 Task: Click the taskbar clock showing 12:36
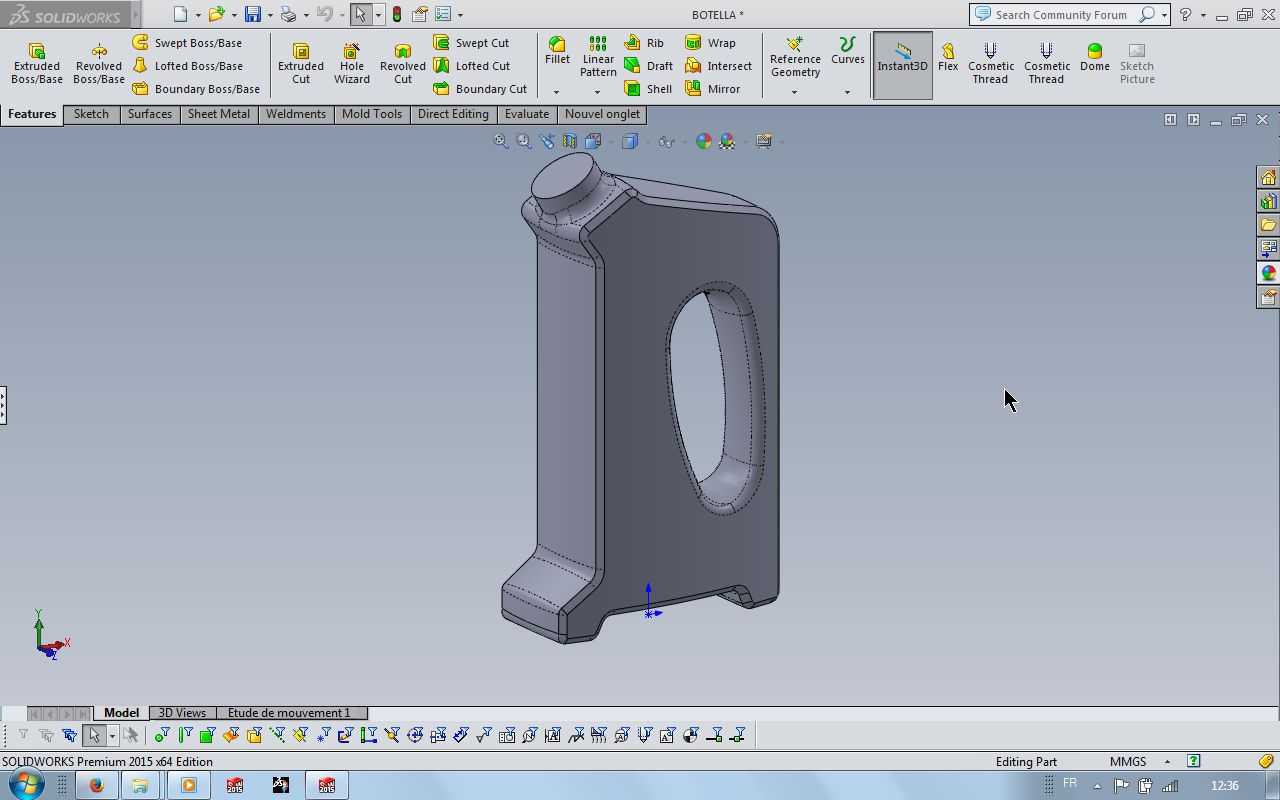(1224, 785)
